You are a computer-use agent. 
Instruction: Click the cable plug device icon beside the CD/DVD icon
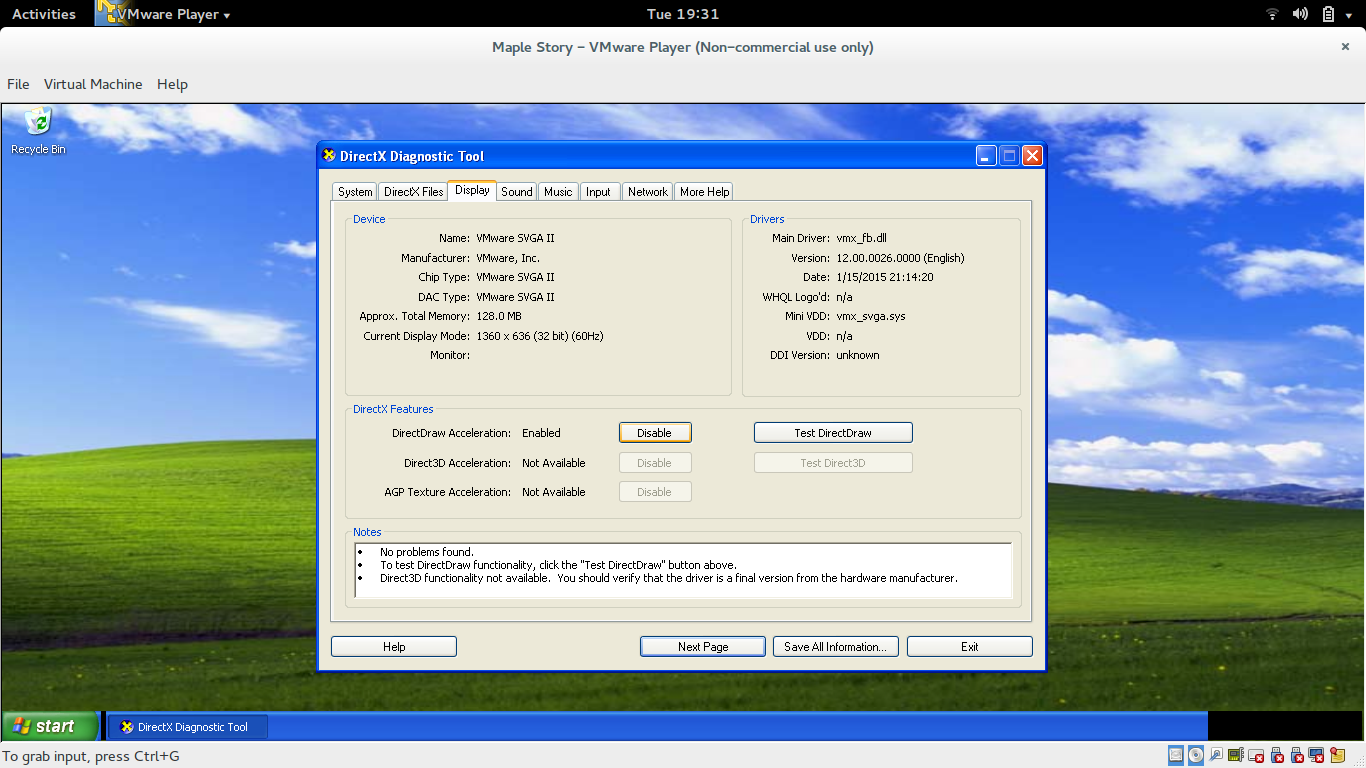tap(1216, 755)
